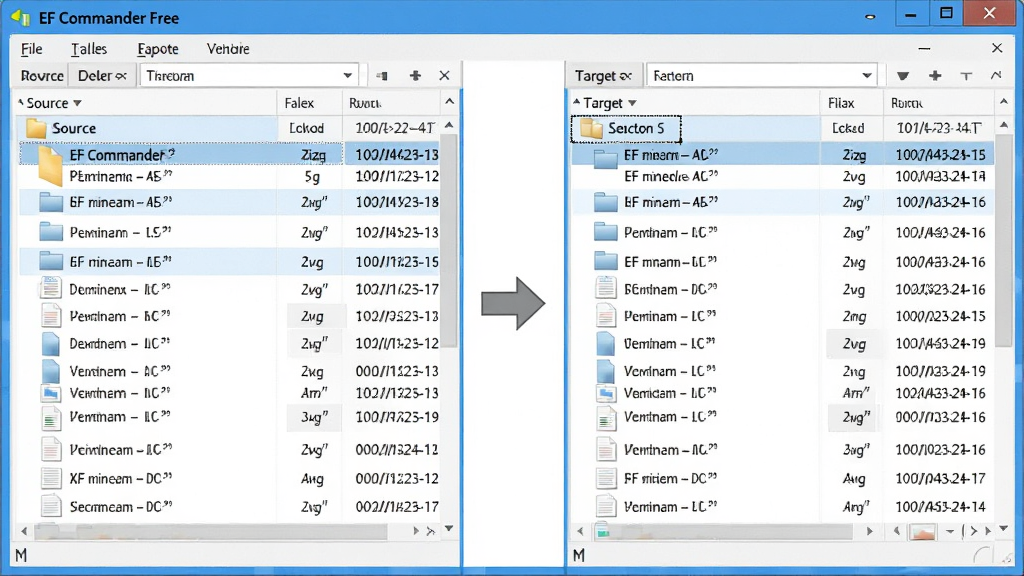Click the T-shaped icon in right toolbar

pos(966,76)
